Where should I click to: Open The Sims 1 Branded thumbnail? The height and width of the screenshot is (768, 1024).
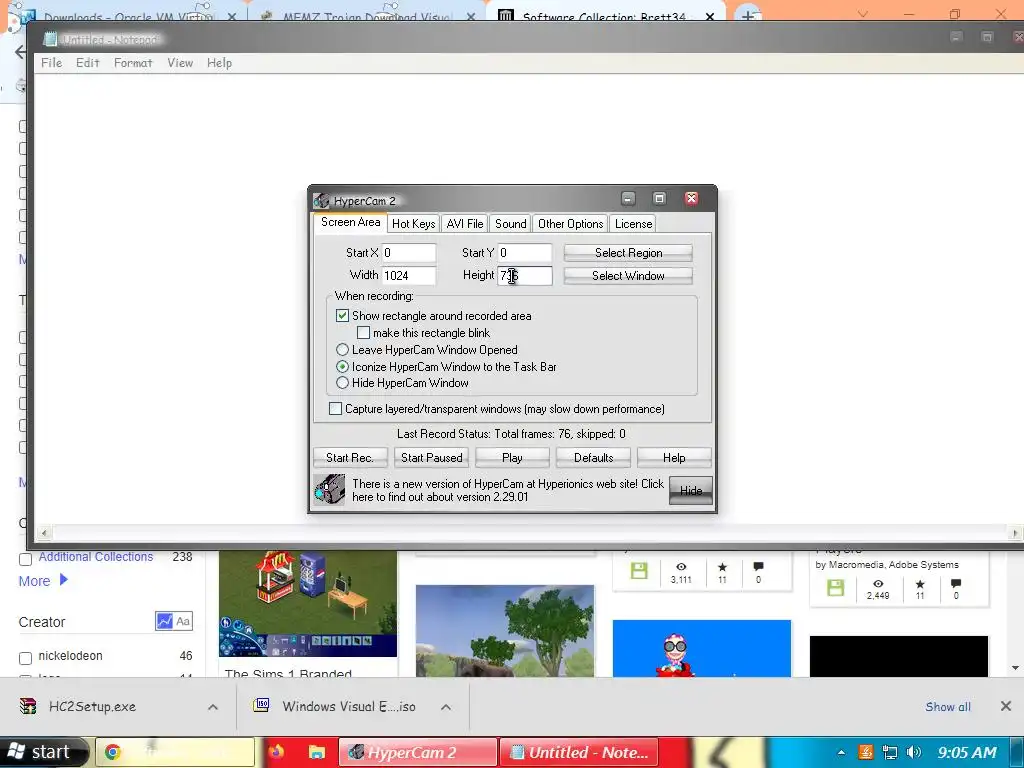pyautogui.click(x=308, y=603)
